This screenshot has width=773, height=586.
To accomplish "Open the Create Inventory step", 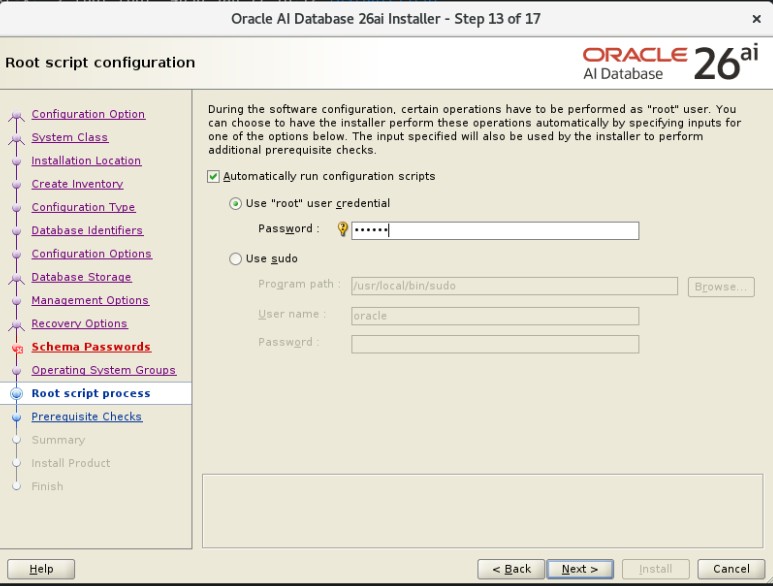I will 77,184.
